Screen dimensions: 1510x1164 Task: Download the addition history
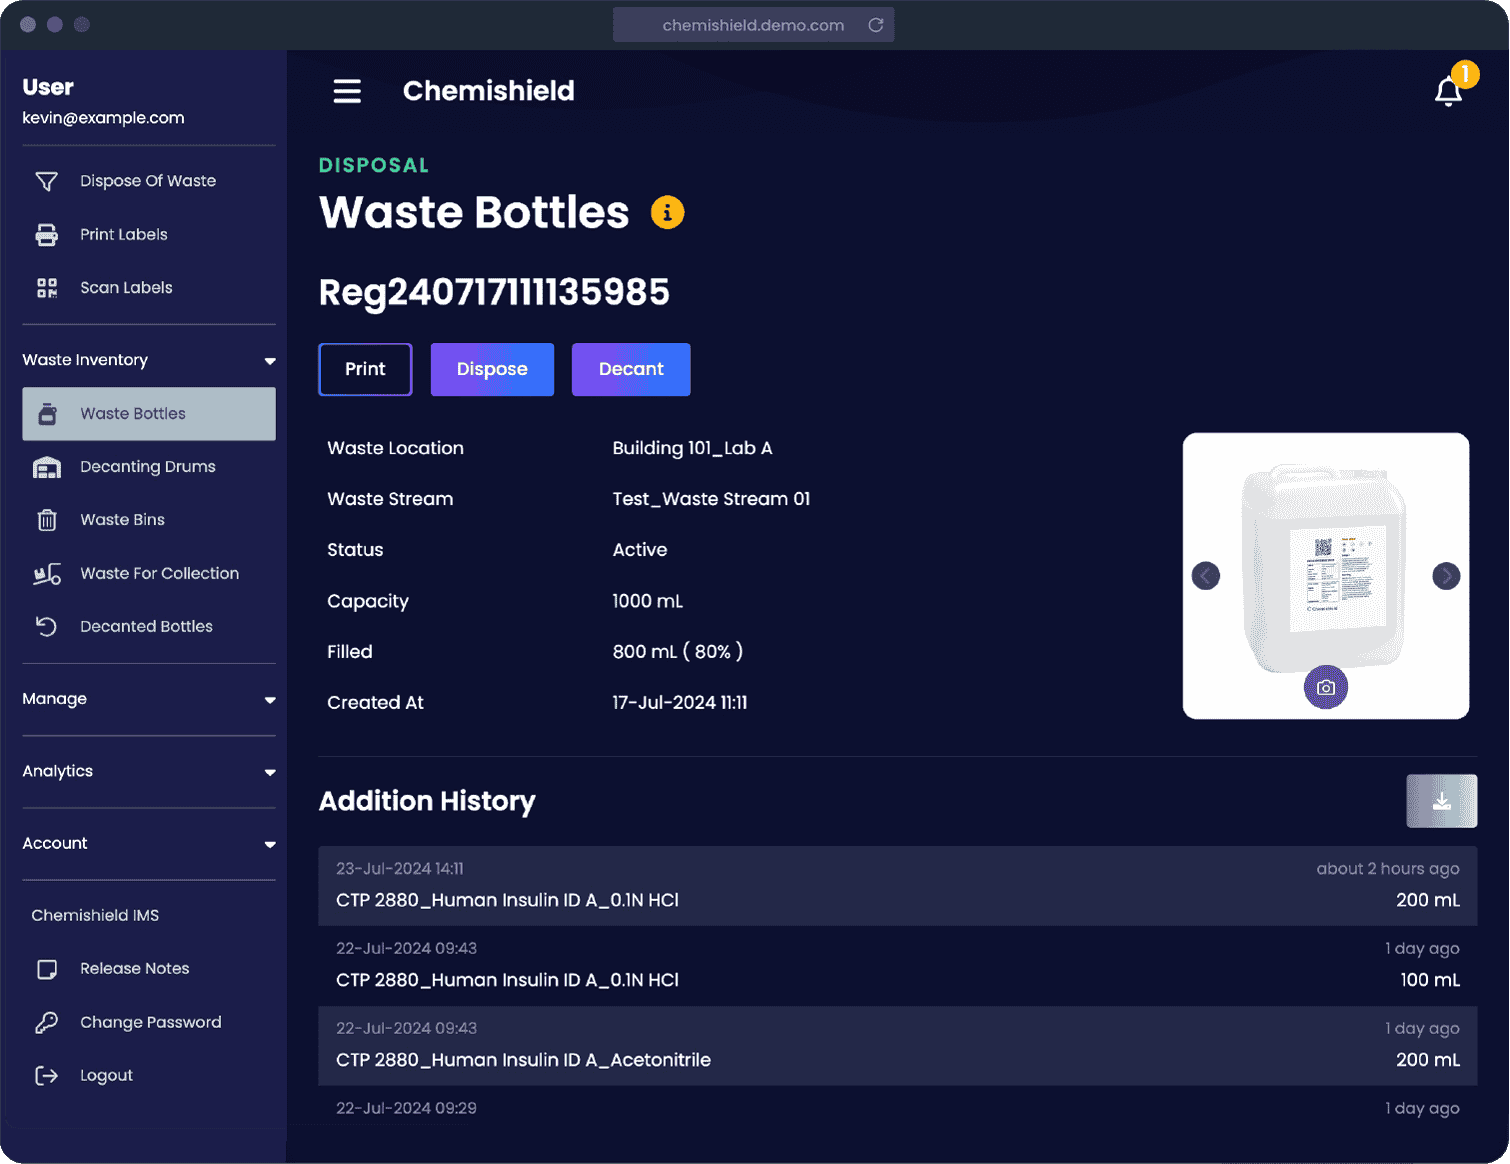point(1442,801)
